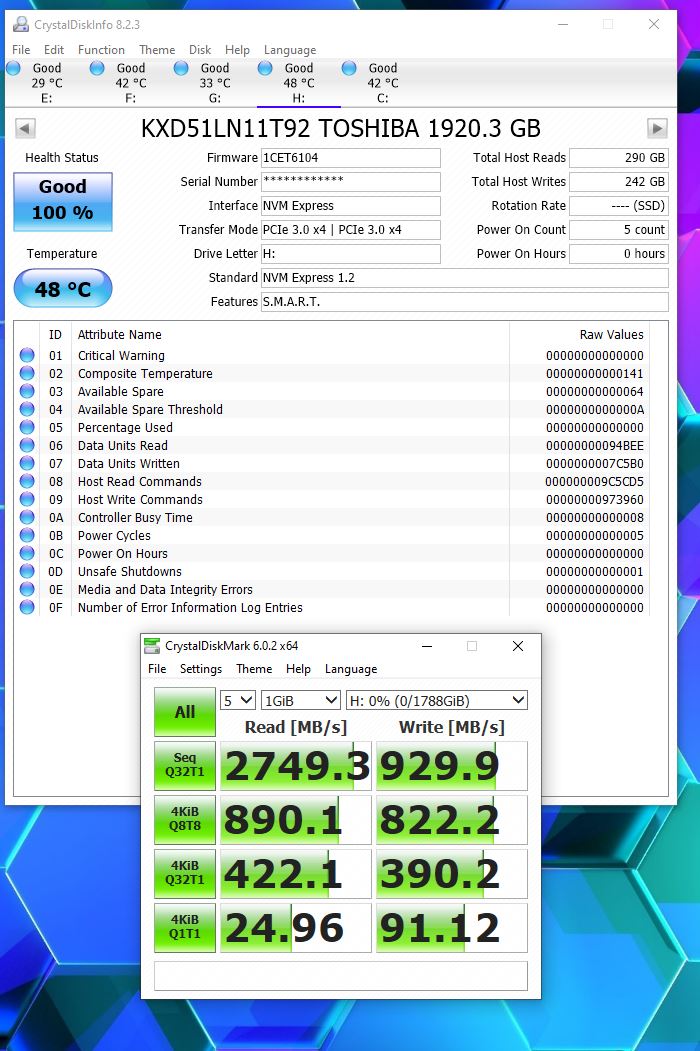Screen dimensions: 700x1051
Task: Click raw value 00000000000141 for Composite Temperature
Action: [x=595, y=373]
